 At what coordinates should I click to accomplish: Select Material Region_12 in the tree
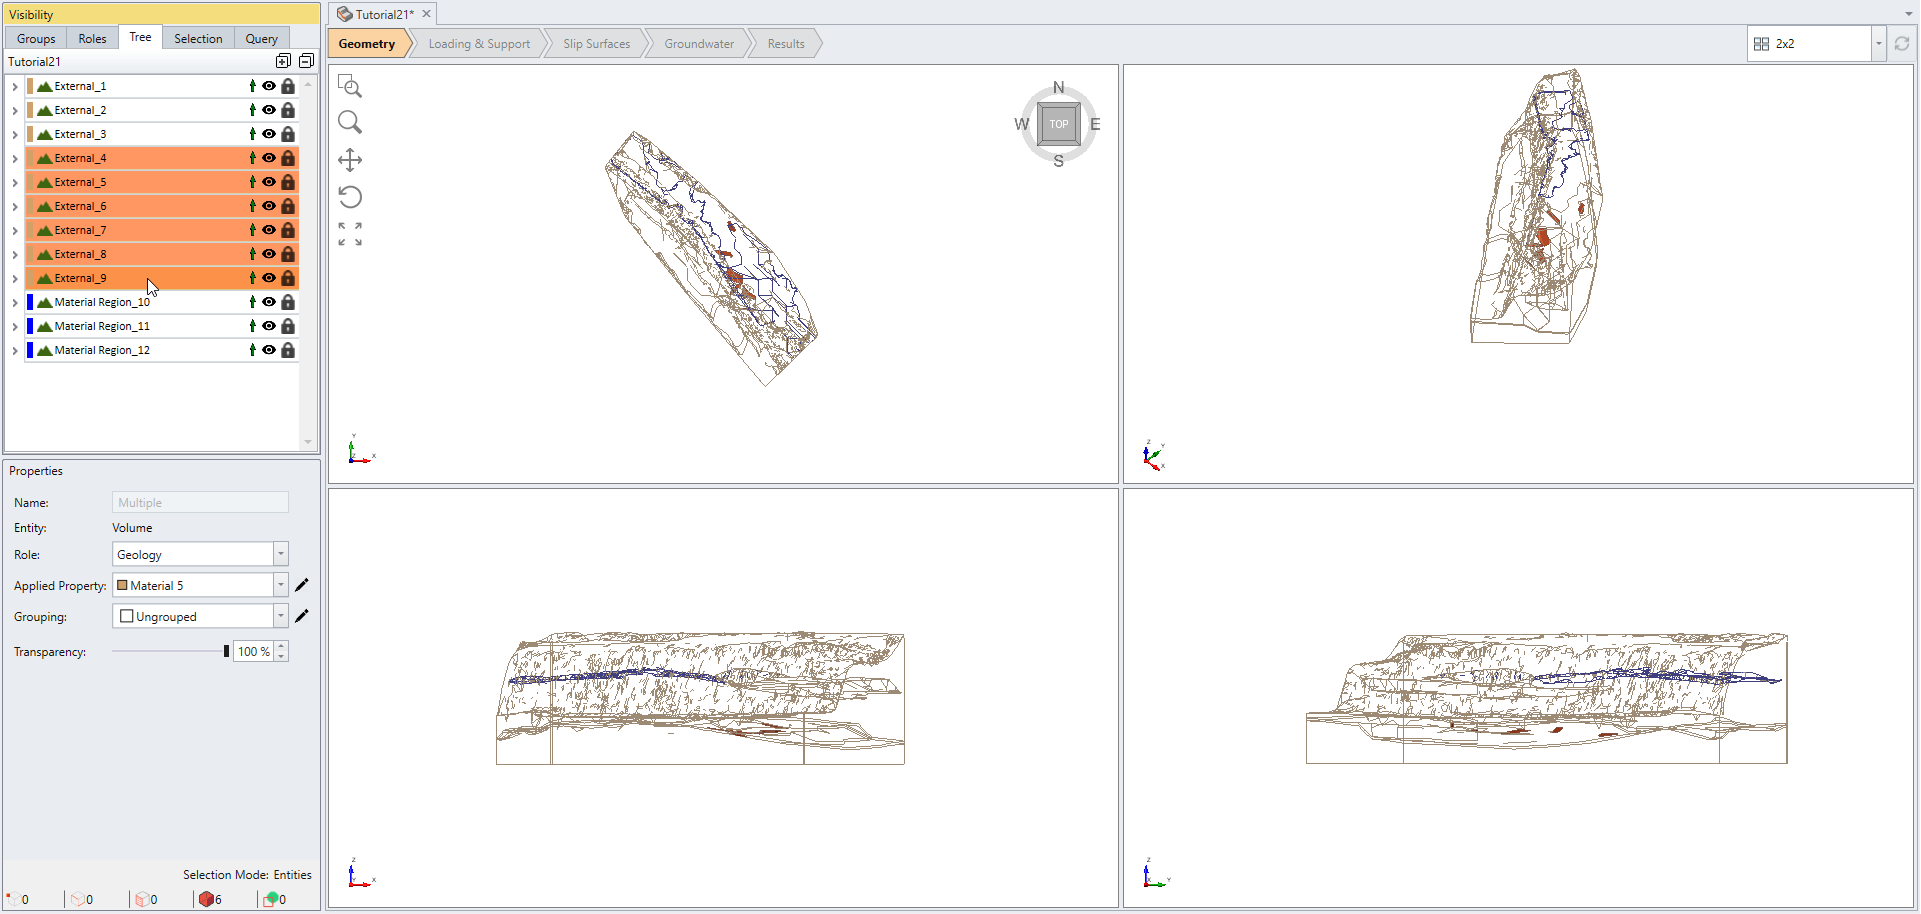[x=102, y=350]
